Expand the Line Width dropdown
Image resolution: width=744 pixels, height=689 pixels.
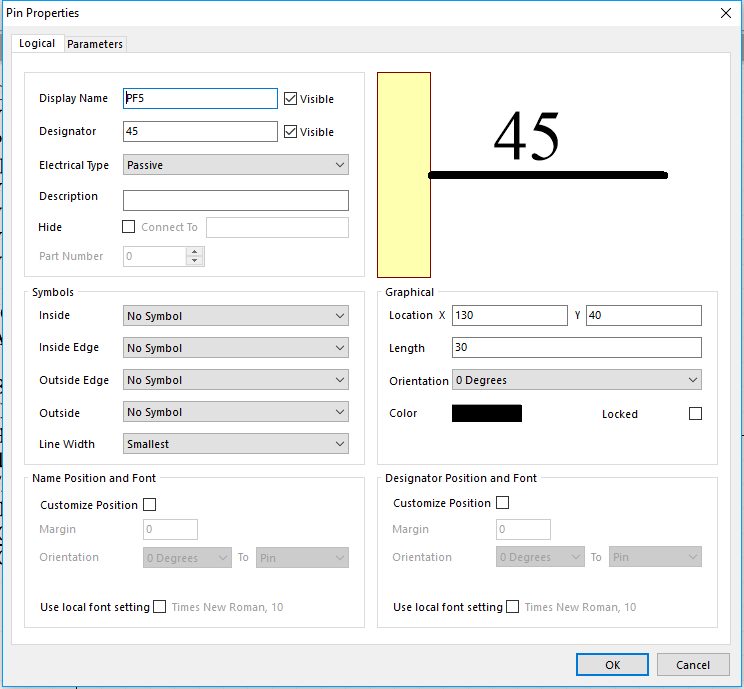(236, 444)
